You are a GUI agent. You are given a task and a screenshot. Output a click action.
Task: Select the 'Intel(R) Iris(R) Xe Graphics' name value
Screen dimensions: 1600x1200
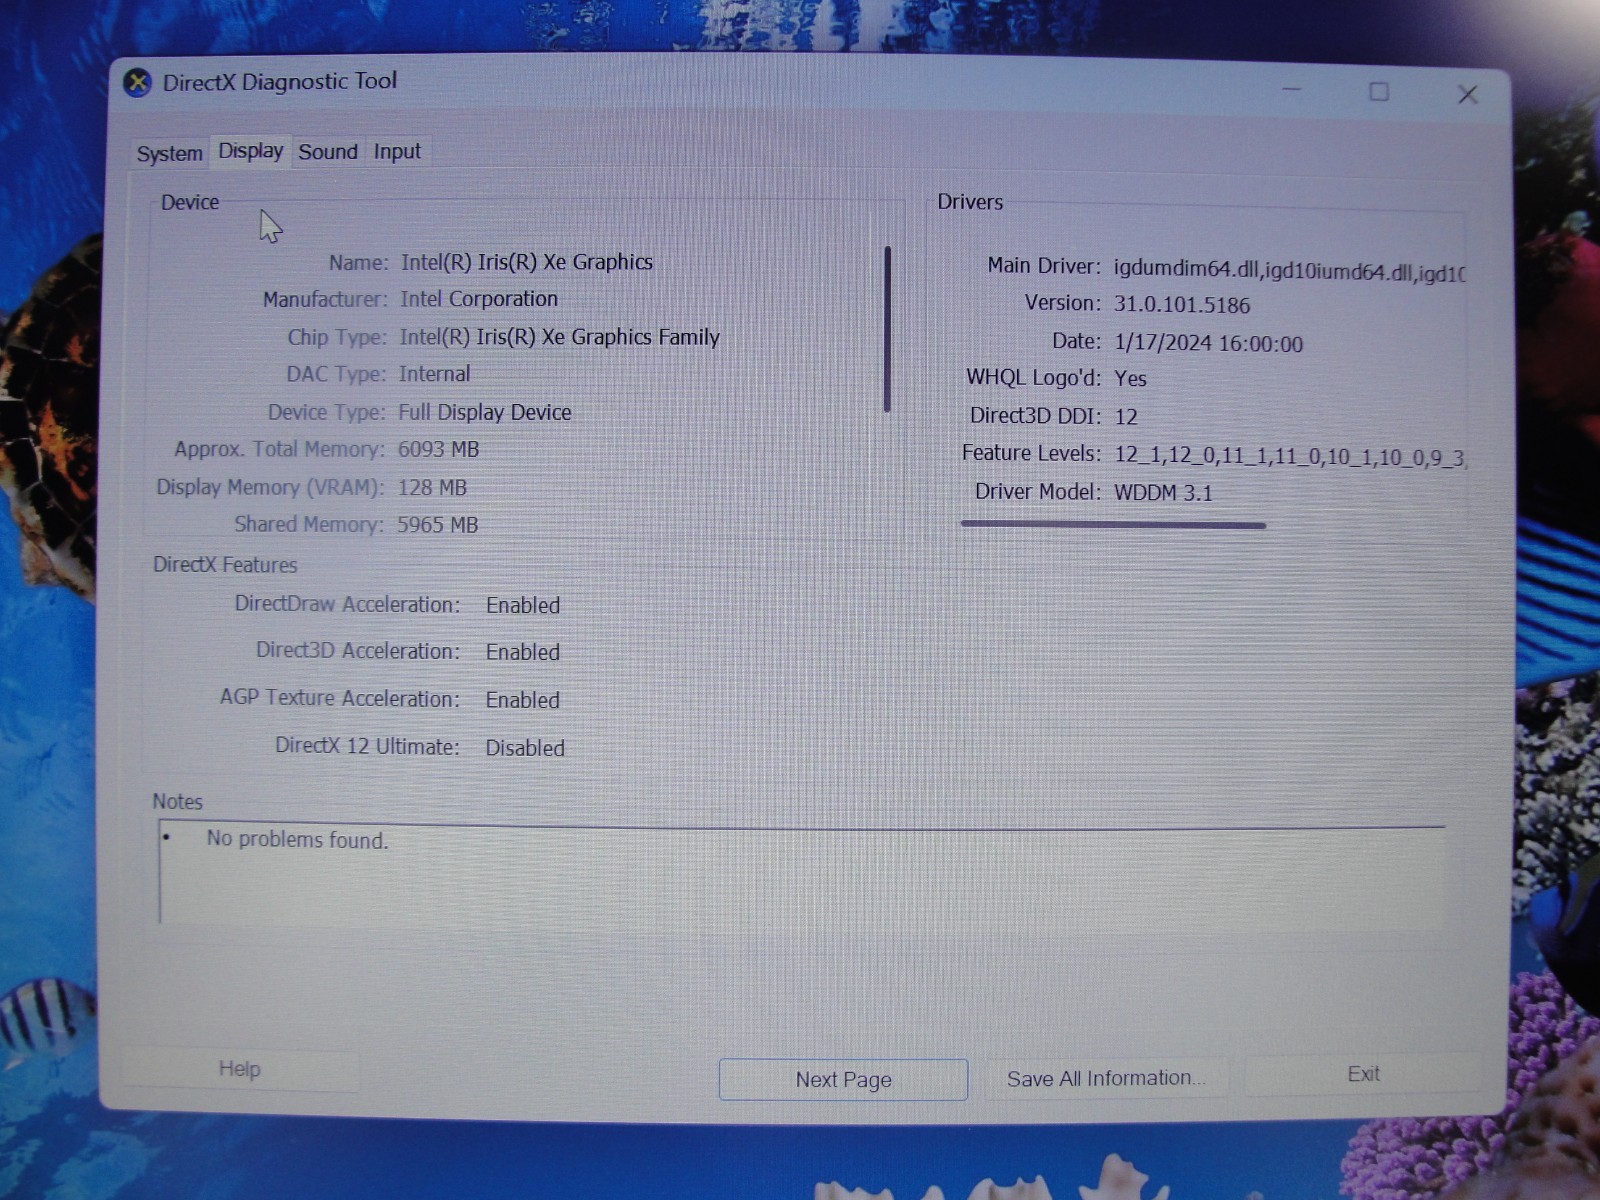click(x=527, y=262)
